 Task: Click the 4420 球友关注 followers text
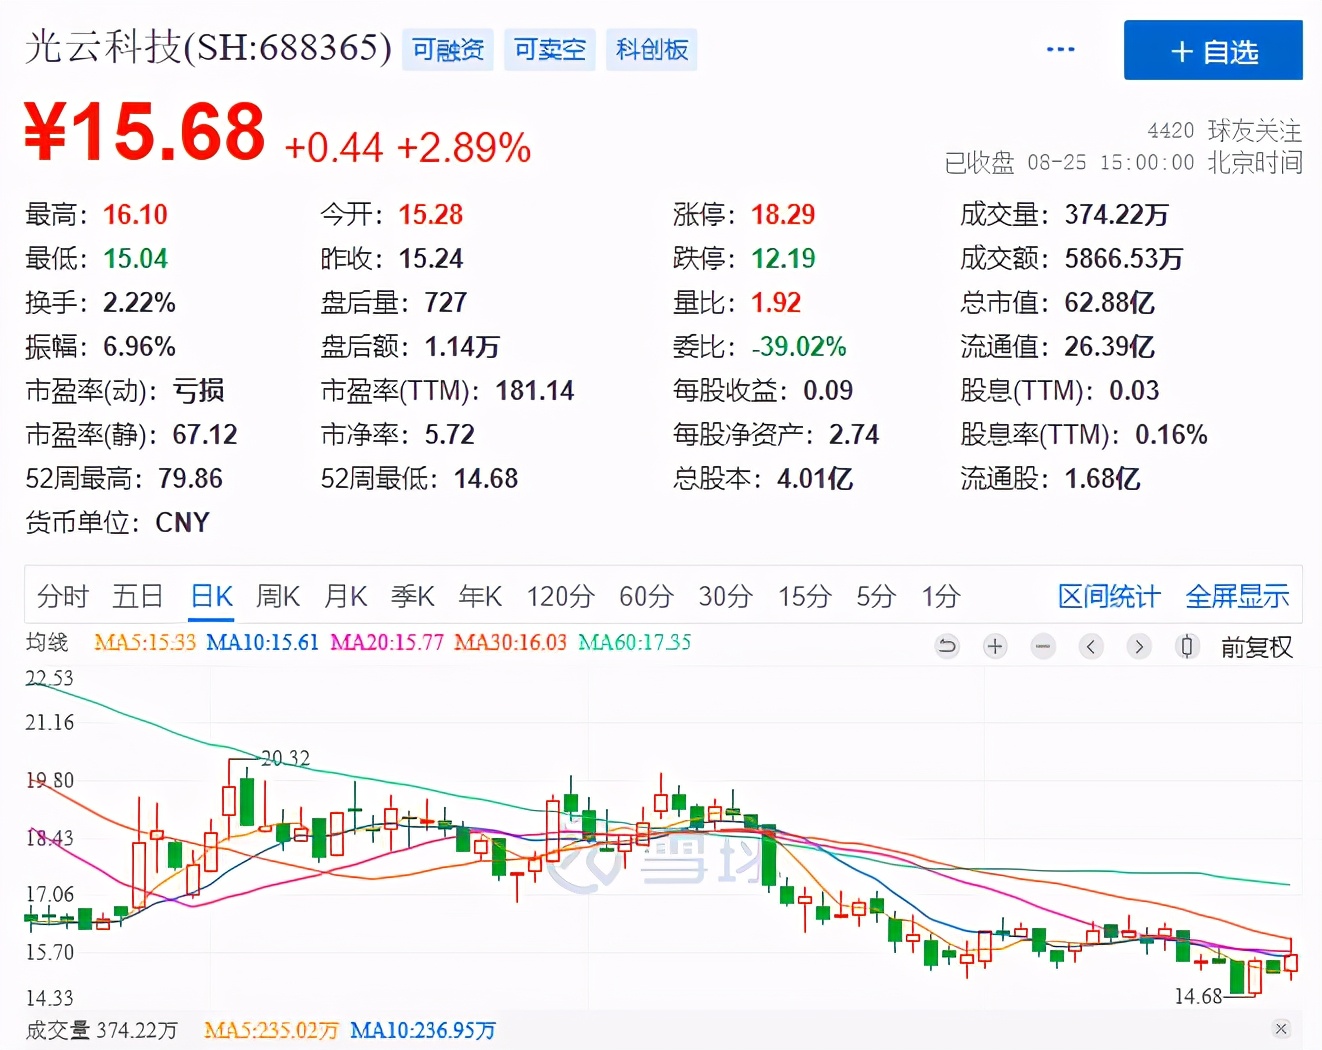click(x=1225, y=131)
